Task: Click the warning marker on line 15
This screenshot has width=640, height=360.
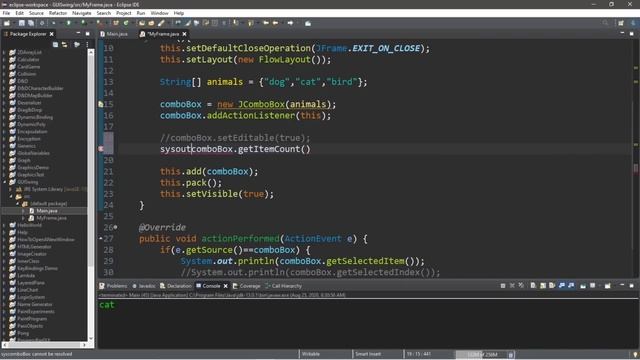Action: click(100, 104)
